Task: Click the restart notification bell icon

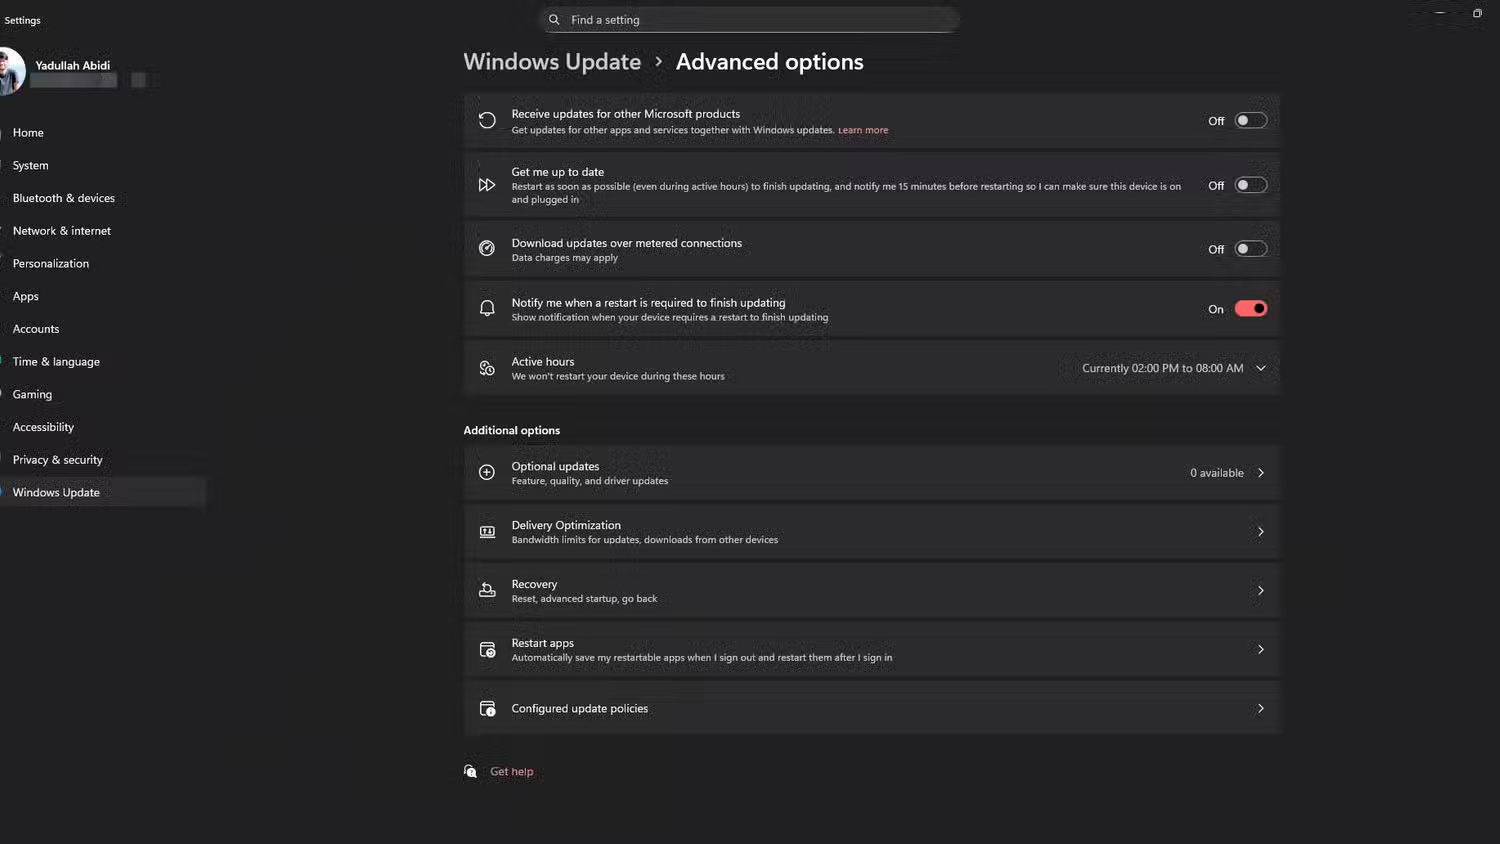Action: (x=487, y=308)
